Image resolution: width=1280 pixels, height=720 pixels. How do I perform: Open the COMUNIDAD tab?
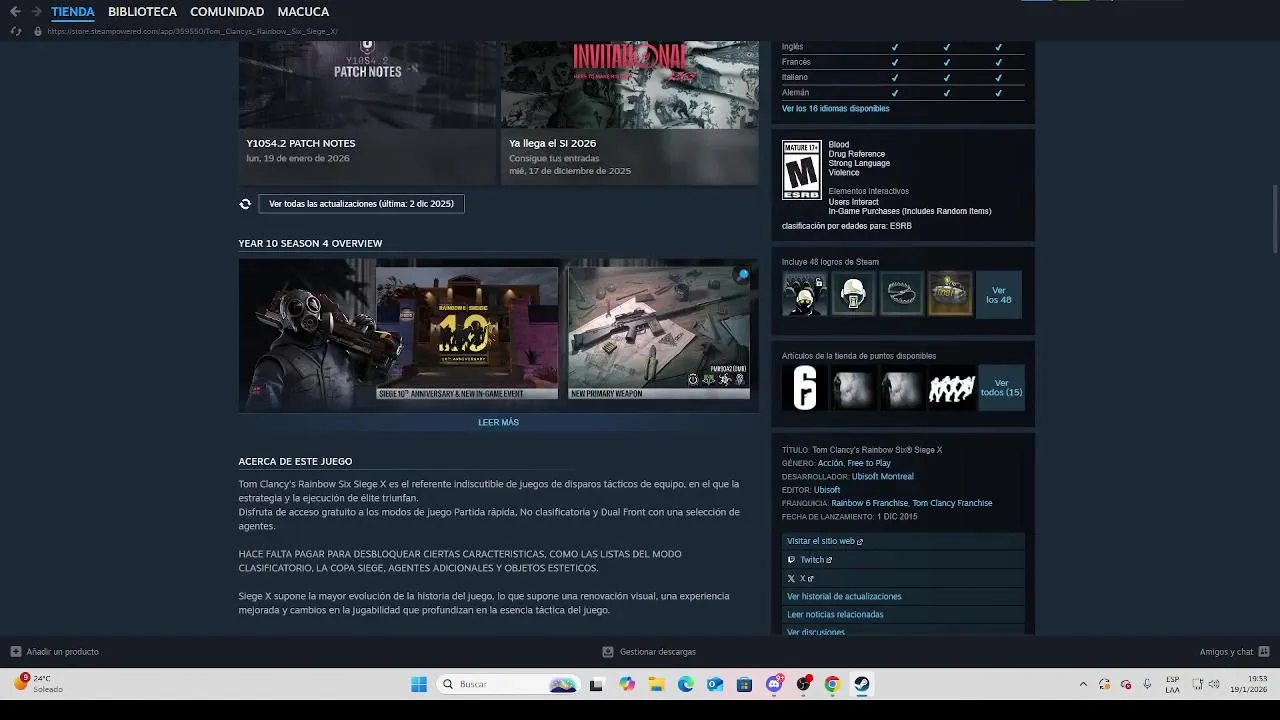coord(227,12)
